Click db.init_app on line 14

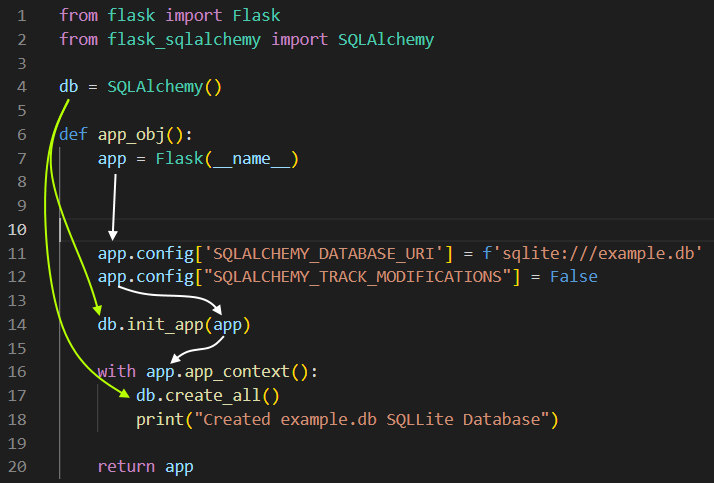click(x=150, y=325)
